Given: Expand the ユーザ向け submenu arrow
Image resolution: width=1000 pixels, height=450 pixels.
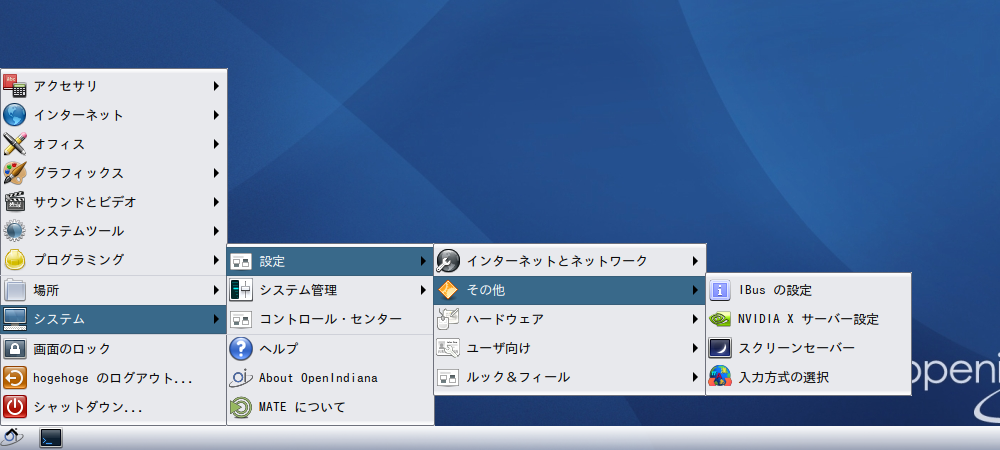Looking at the screenshot, I should click(695, 348).
